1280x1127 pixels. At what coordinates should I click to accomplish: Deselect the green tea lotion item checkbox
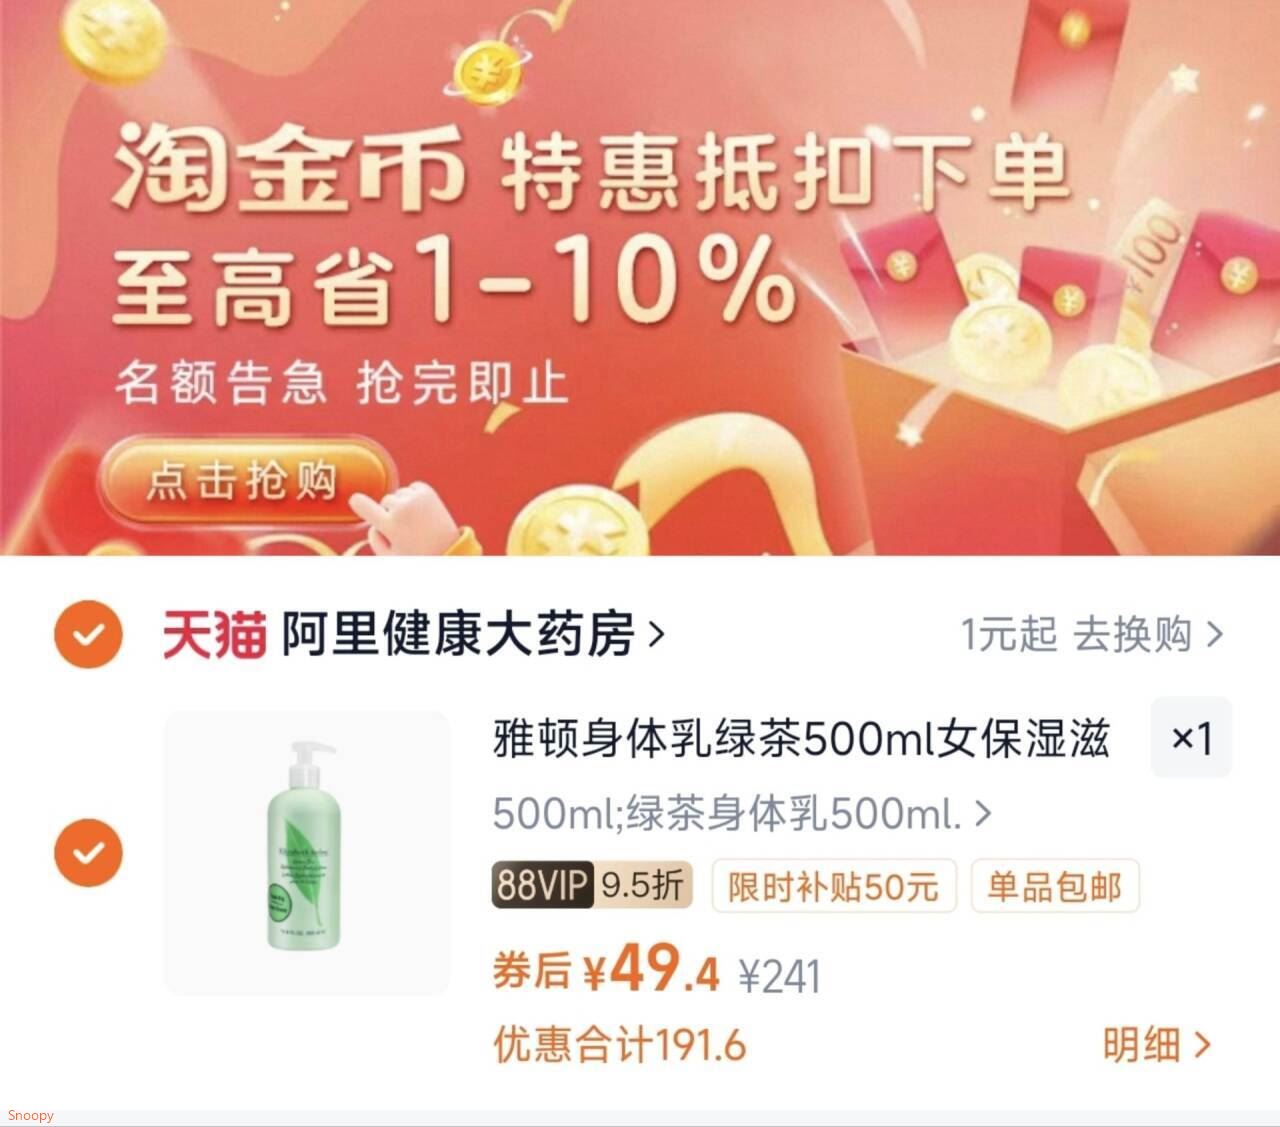pyautogui.click(x=88, y=853)
